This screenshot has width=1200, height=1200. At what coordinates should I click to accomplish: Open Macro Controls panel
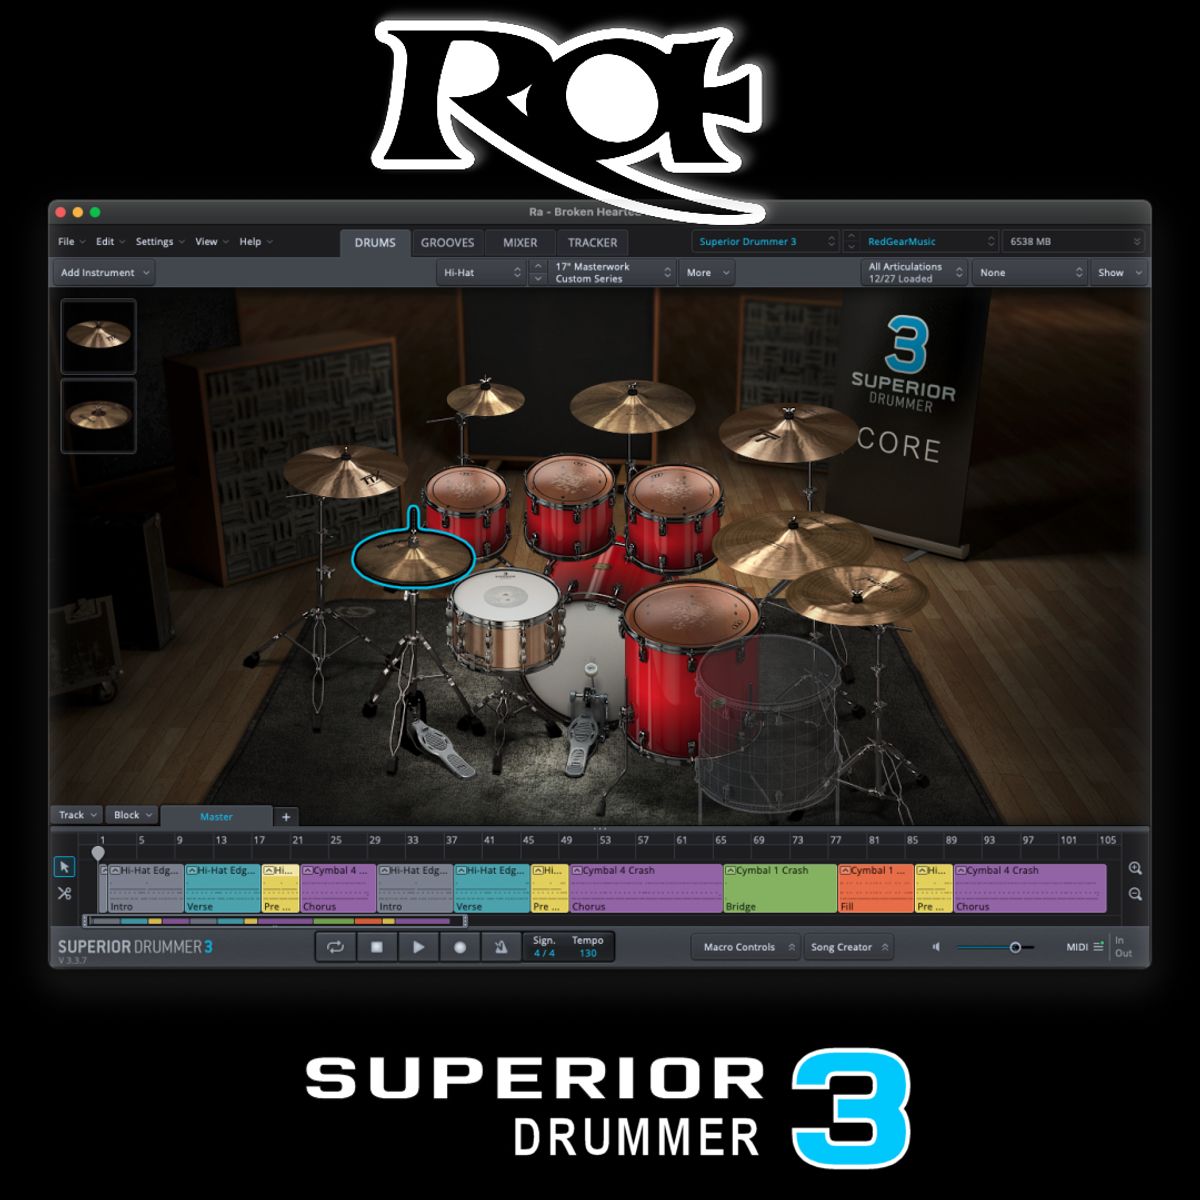tap(745, 947)
